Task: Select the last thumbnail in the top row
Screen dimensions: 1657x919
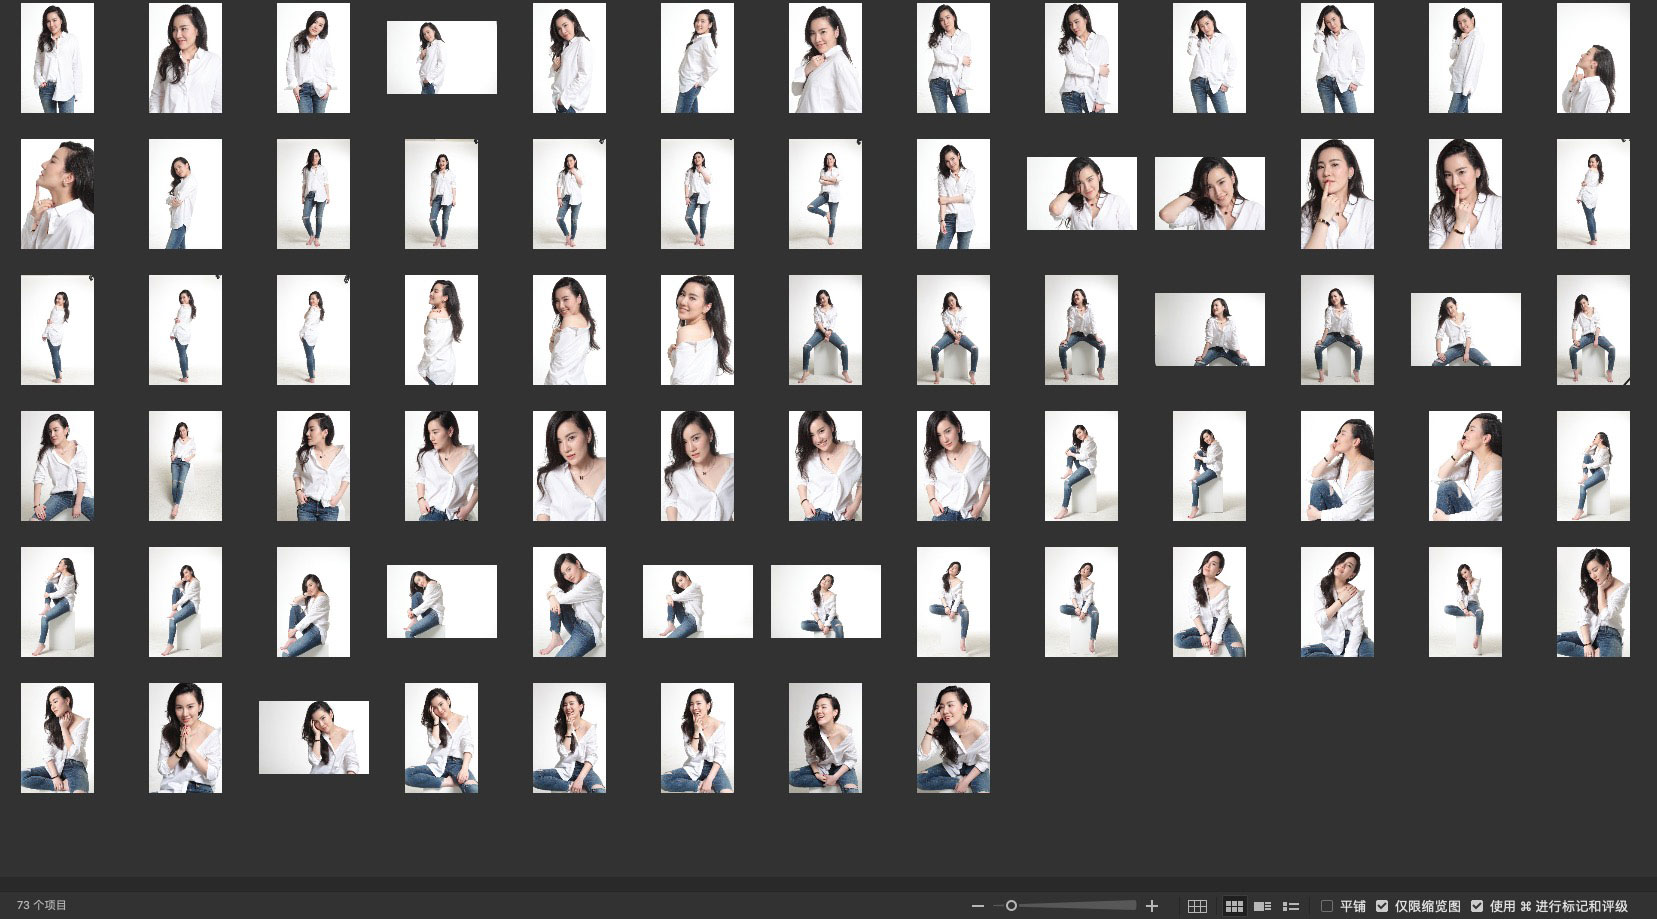Action: point(1592,58)
